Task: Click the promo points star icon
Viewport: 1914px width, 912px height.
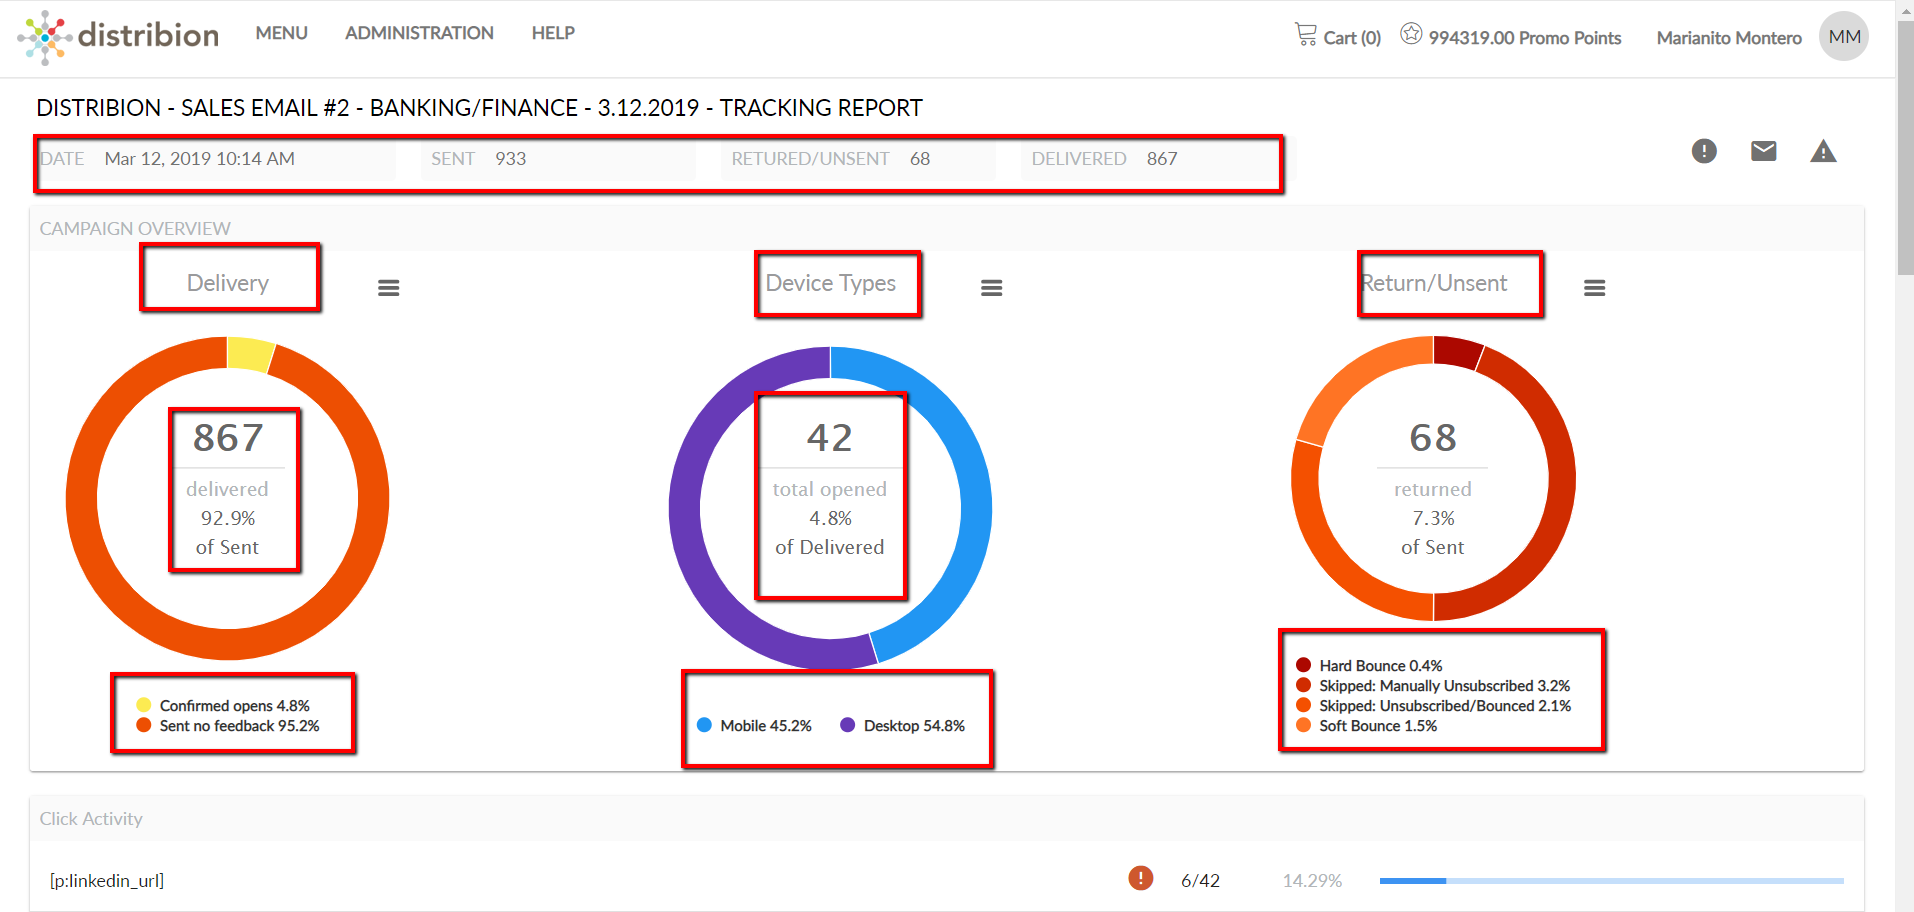Action: [x=1411, y=34]
